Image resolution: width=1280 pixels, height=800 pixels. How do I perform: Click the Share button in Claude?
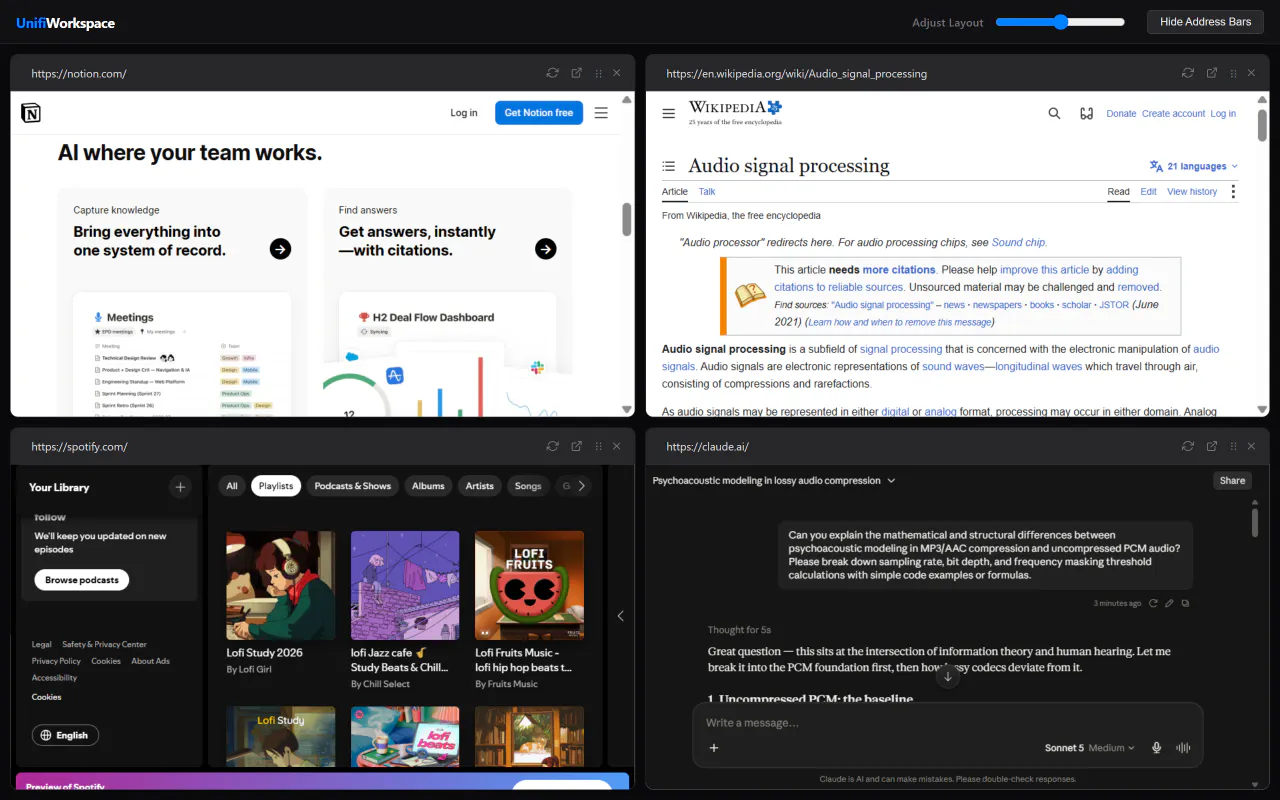pyautogui.click(x=1232, y=480)
